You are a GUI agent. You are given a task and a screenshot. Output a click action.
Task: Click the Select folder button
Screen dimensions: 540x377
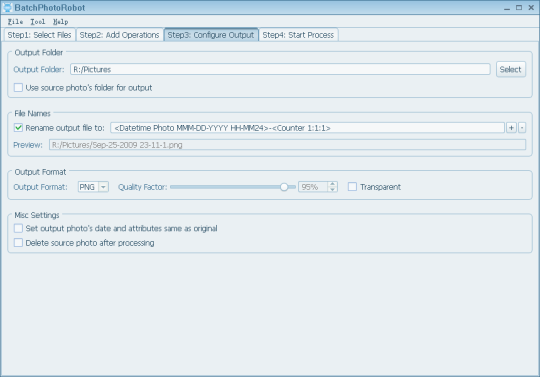coord(511,69)
